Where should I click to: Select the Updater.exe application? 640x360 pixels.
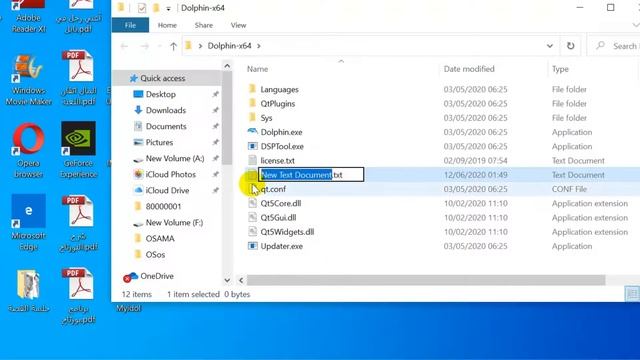pyautogui.click(x=282, y=246)
